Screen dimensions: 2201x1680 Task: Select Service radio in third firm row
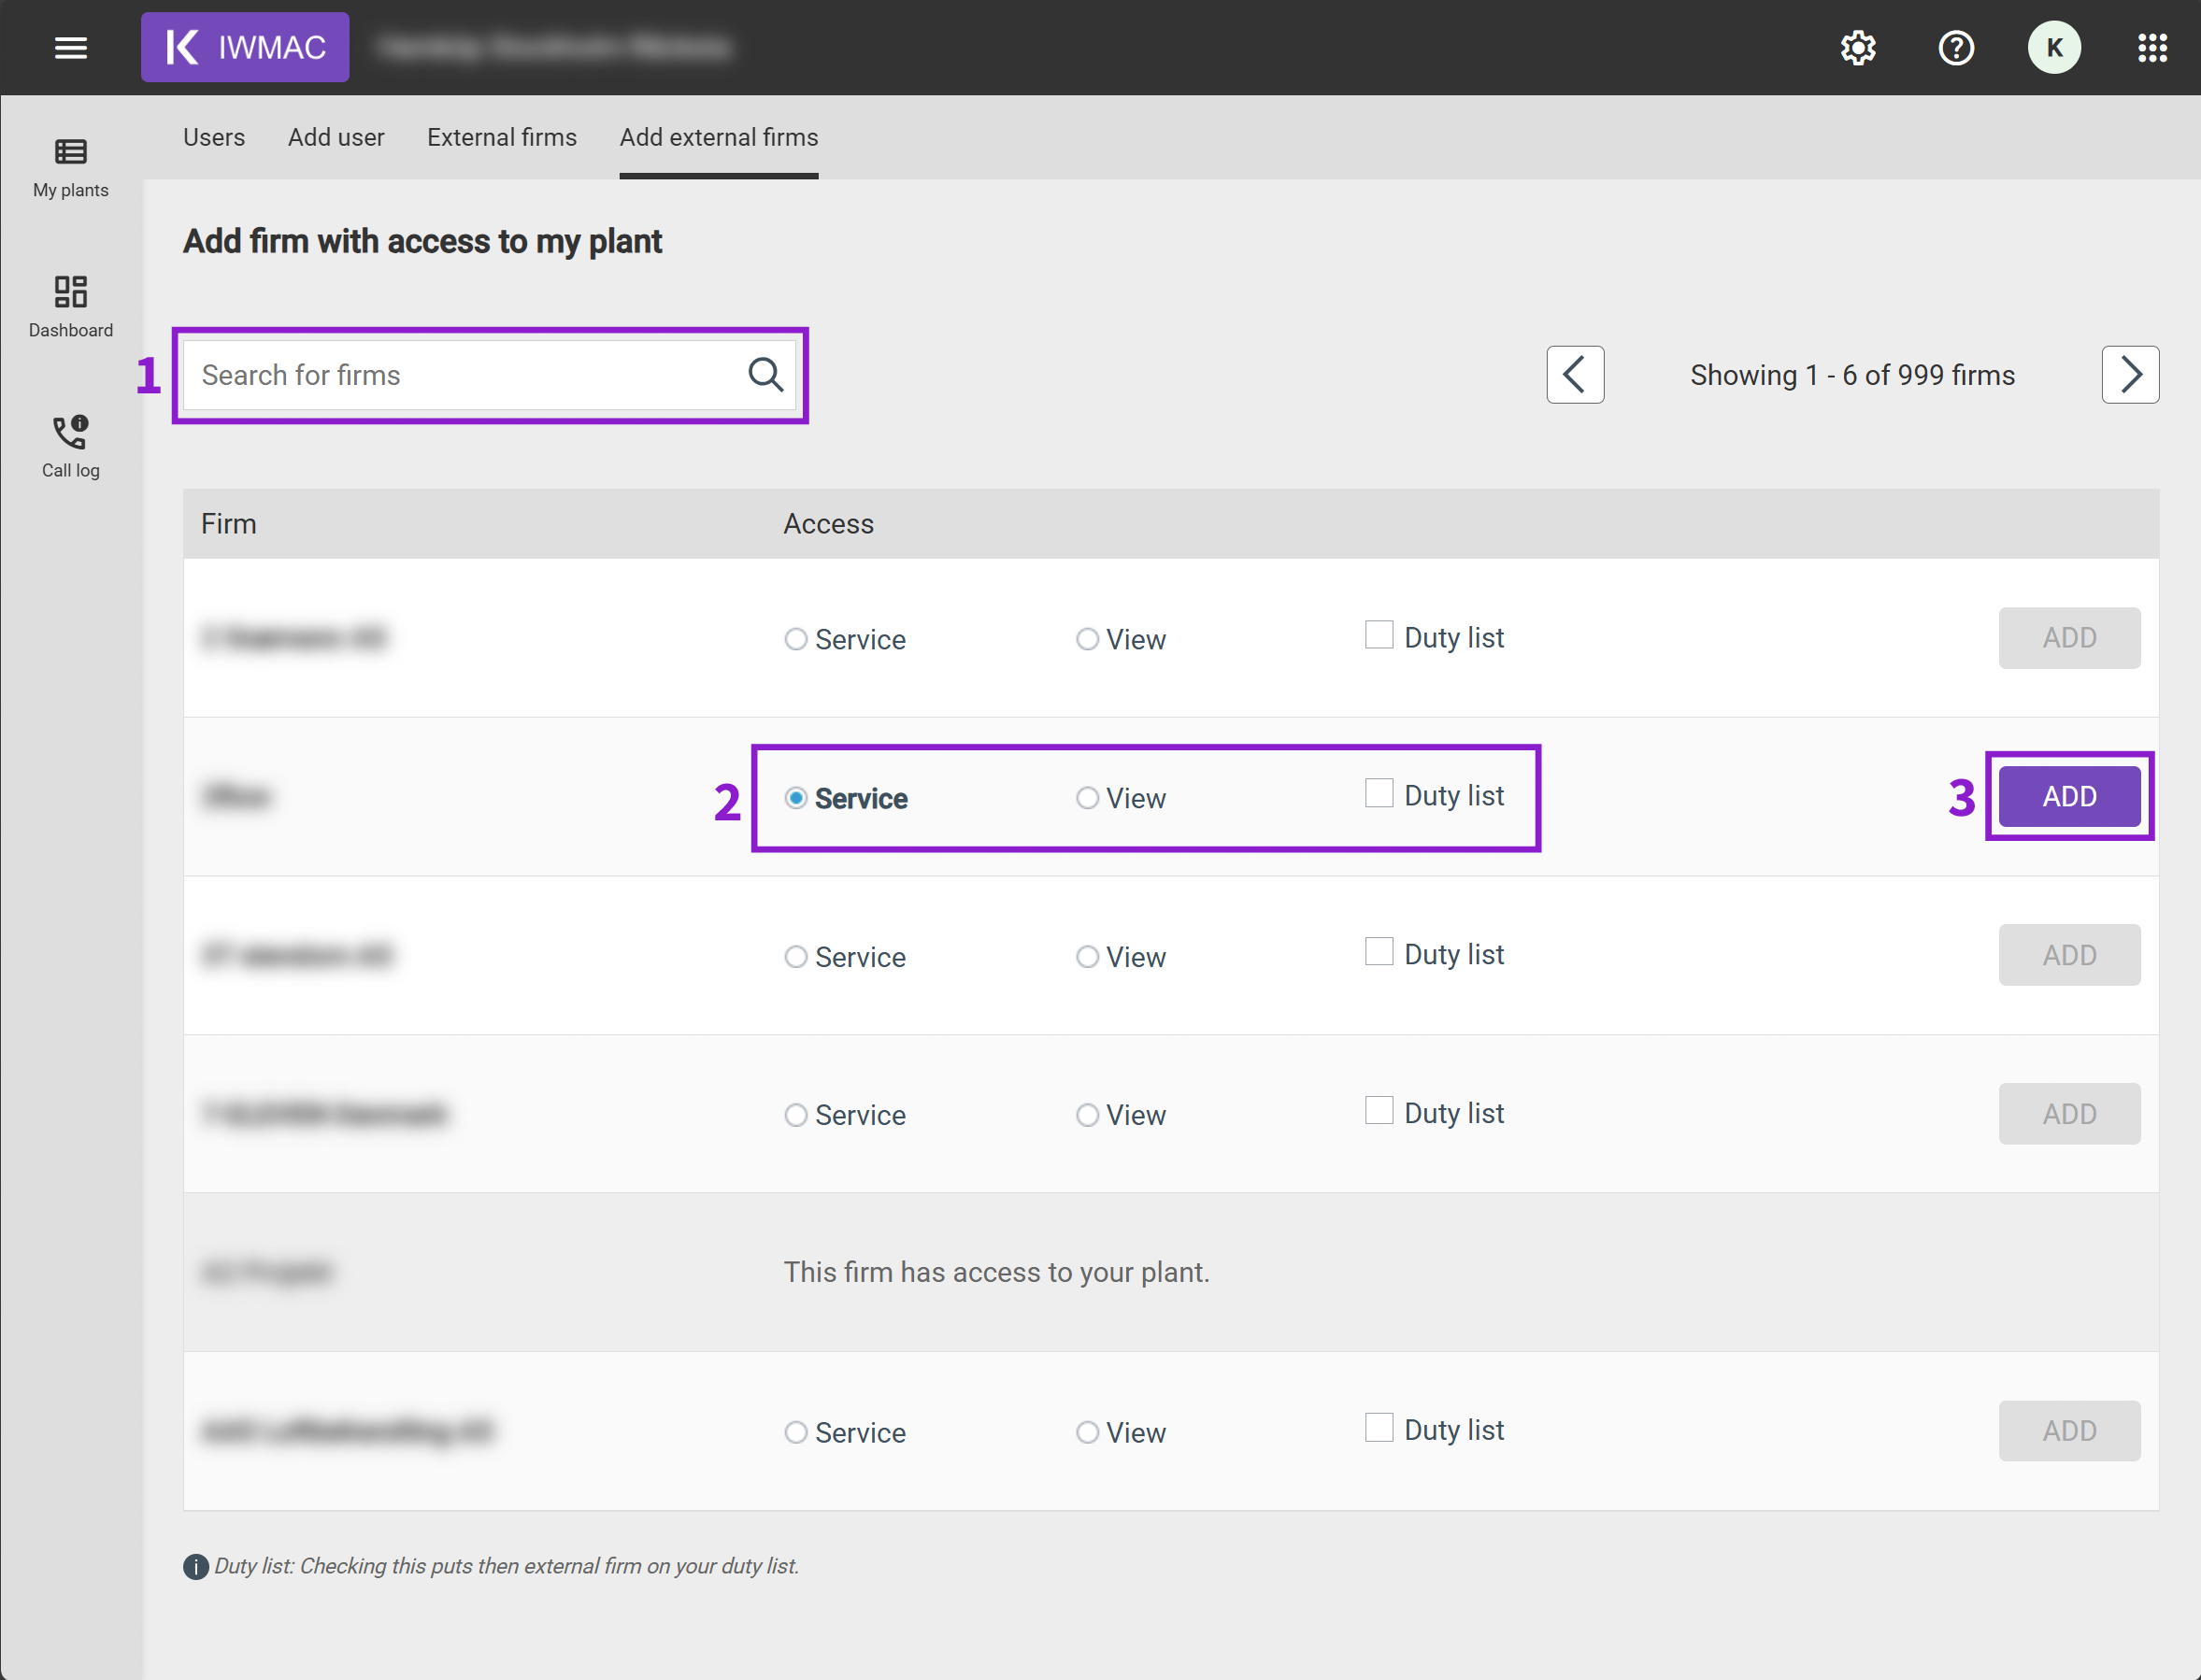point(796,957)
